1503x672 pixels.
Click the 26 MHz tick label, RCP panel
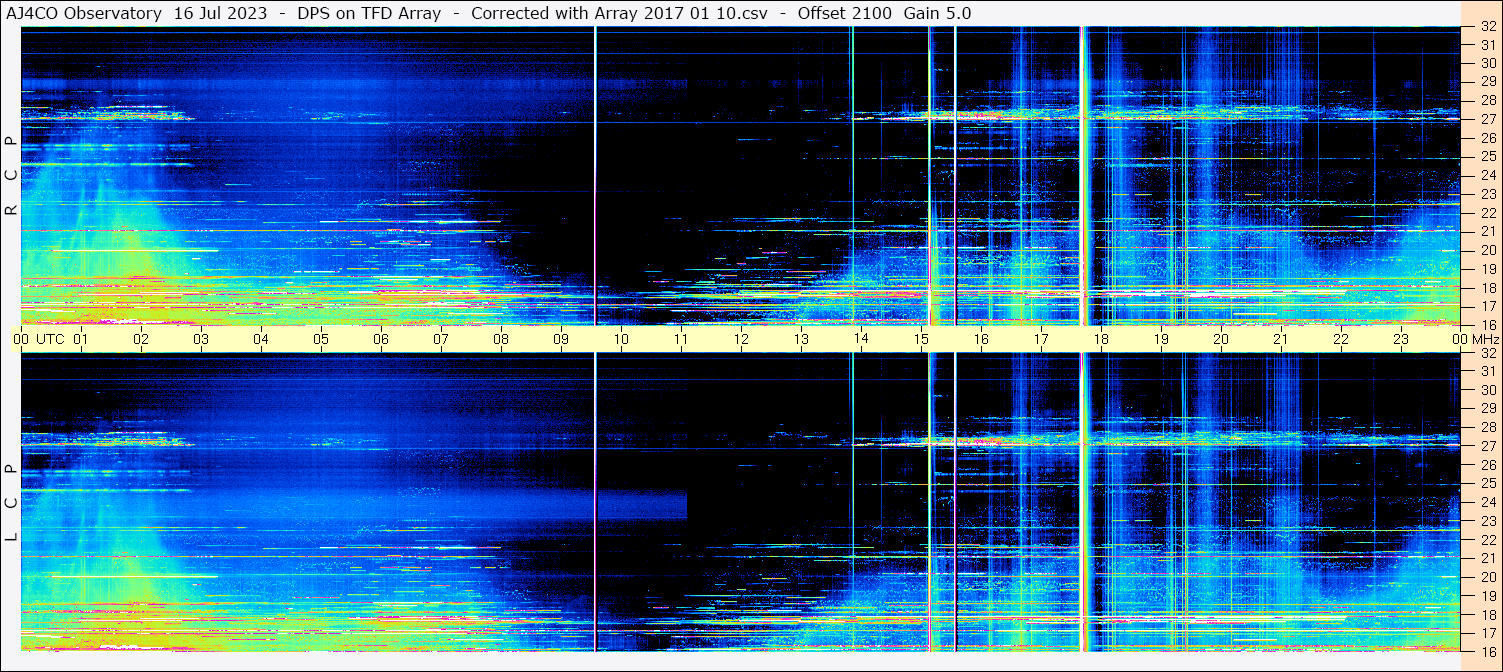pos(1488,138)
